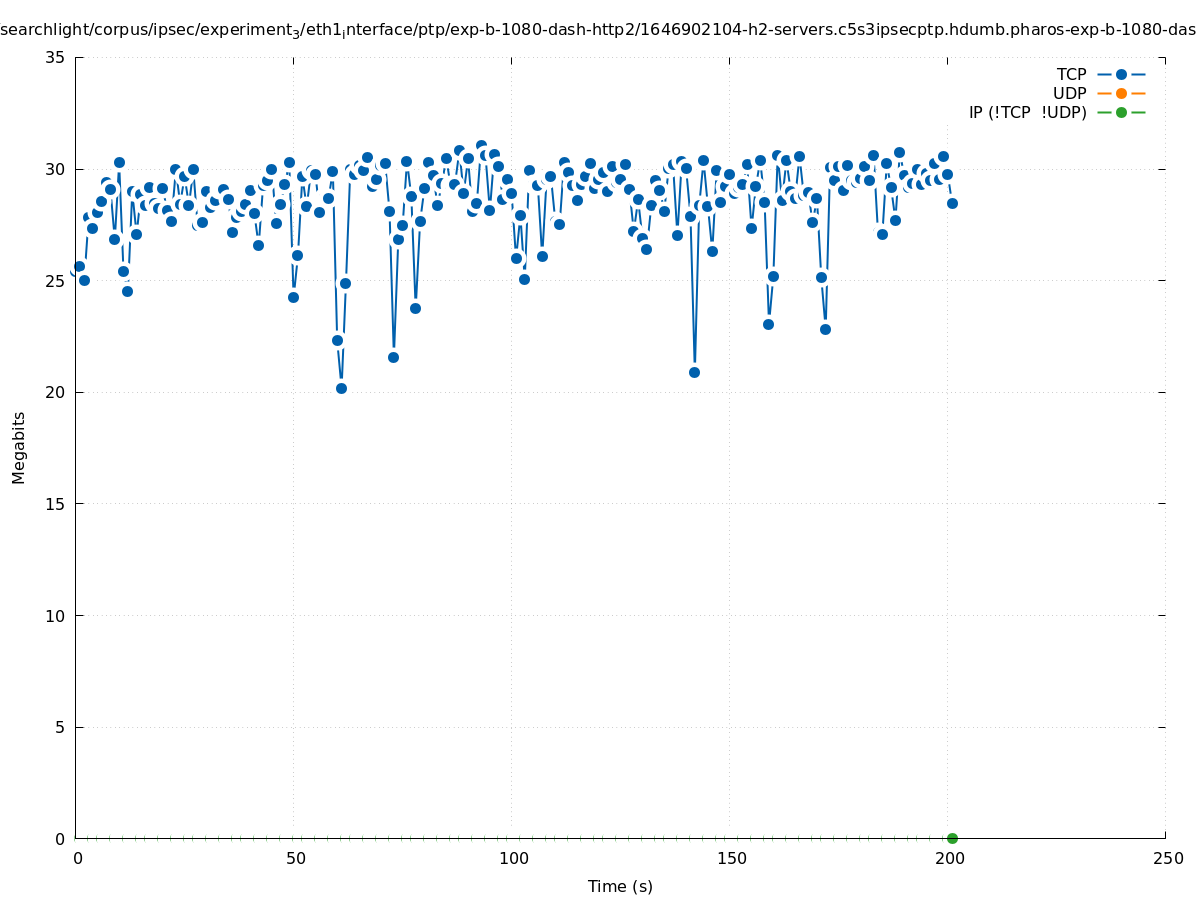Viewport: 1197px width, 900px height.
Task: Click the x-axis tick label 100
Action: click(x=513, y=859)
